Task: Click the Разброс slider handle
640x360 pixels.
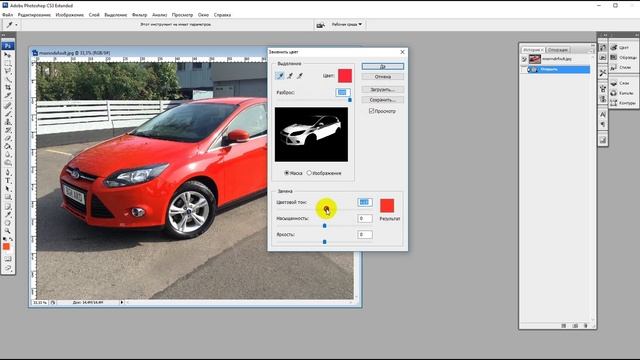Action: [x=349, y=100]
